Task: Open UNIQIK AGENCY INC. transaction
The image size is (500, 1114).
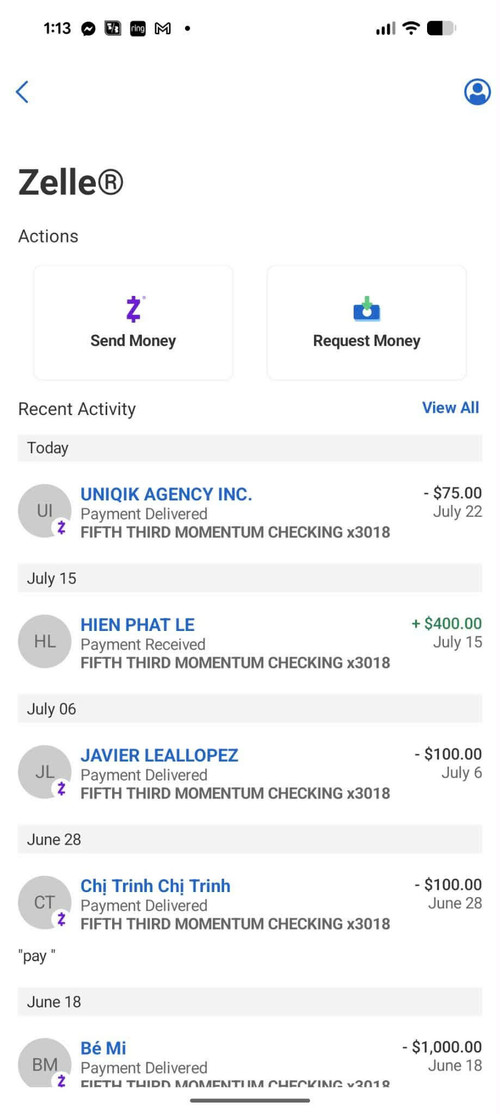Action: [250, 512]
